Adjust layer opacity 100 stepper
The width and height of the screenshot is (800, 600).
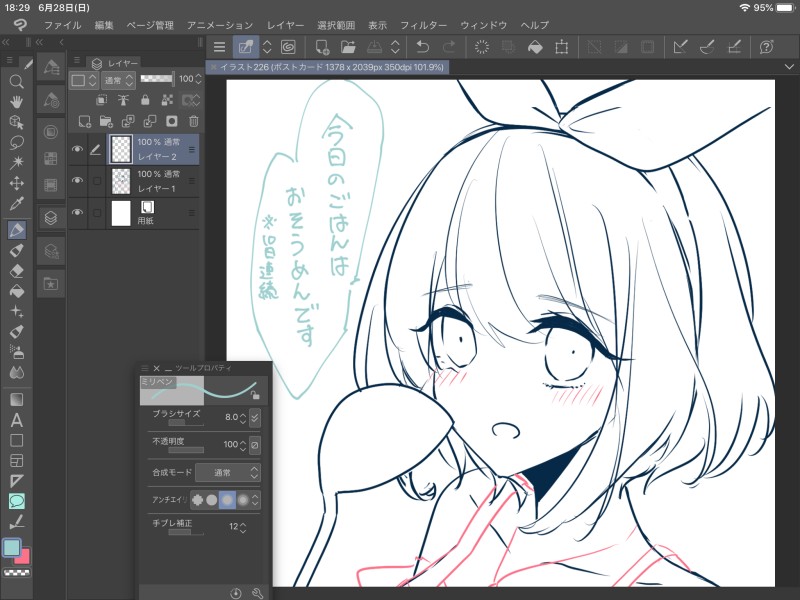point(198,79)
